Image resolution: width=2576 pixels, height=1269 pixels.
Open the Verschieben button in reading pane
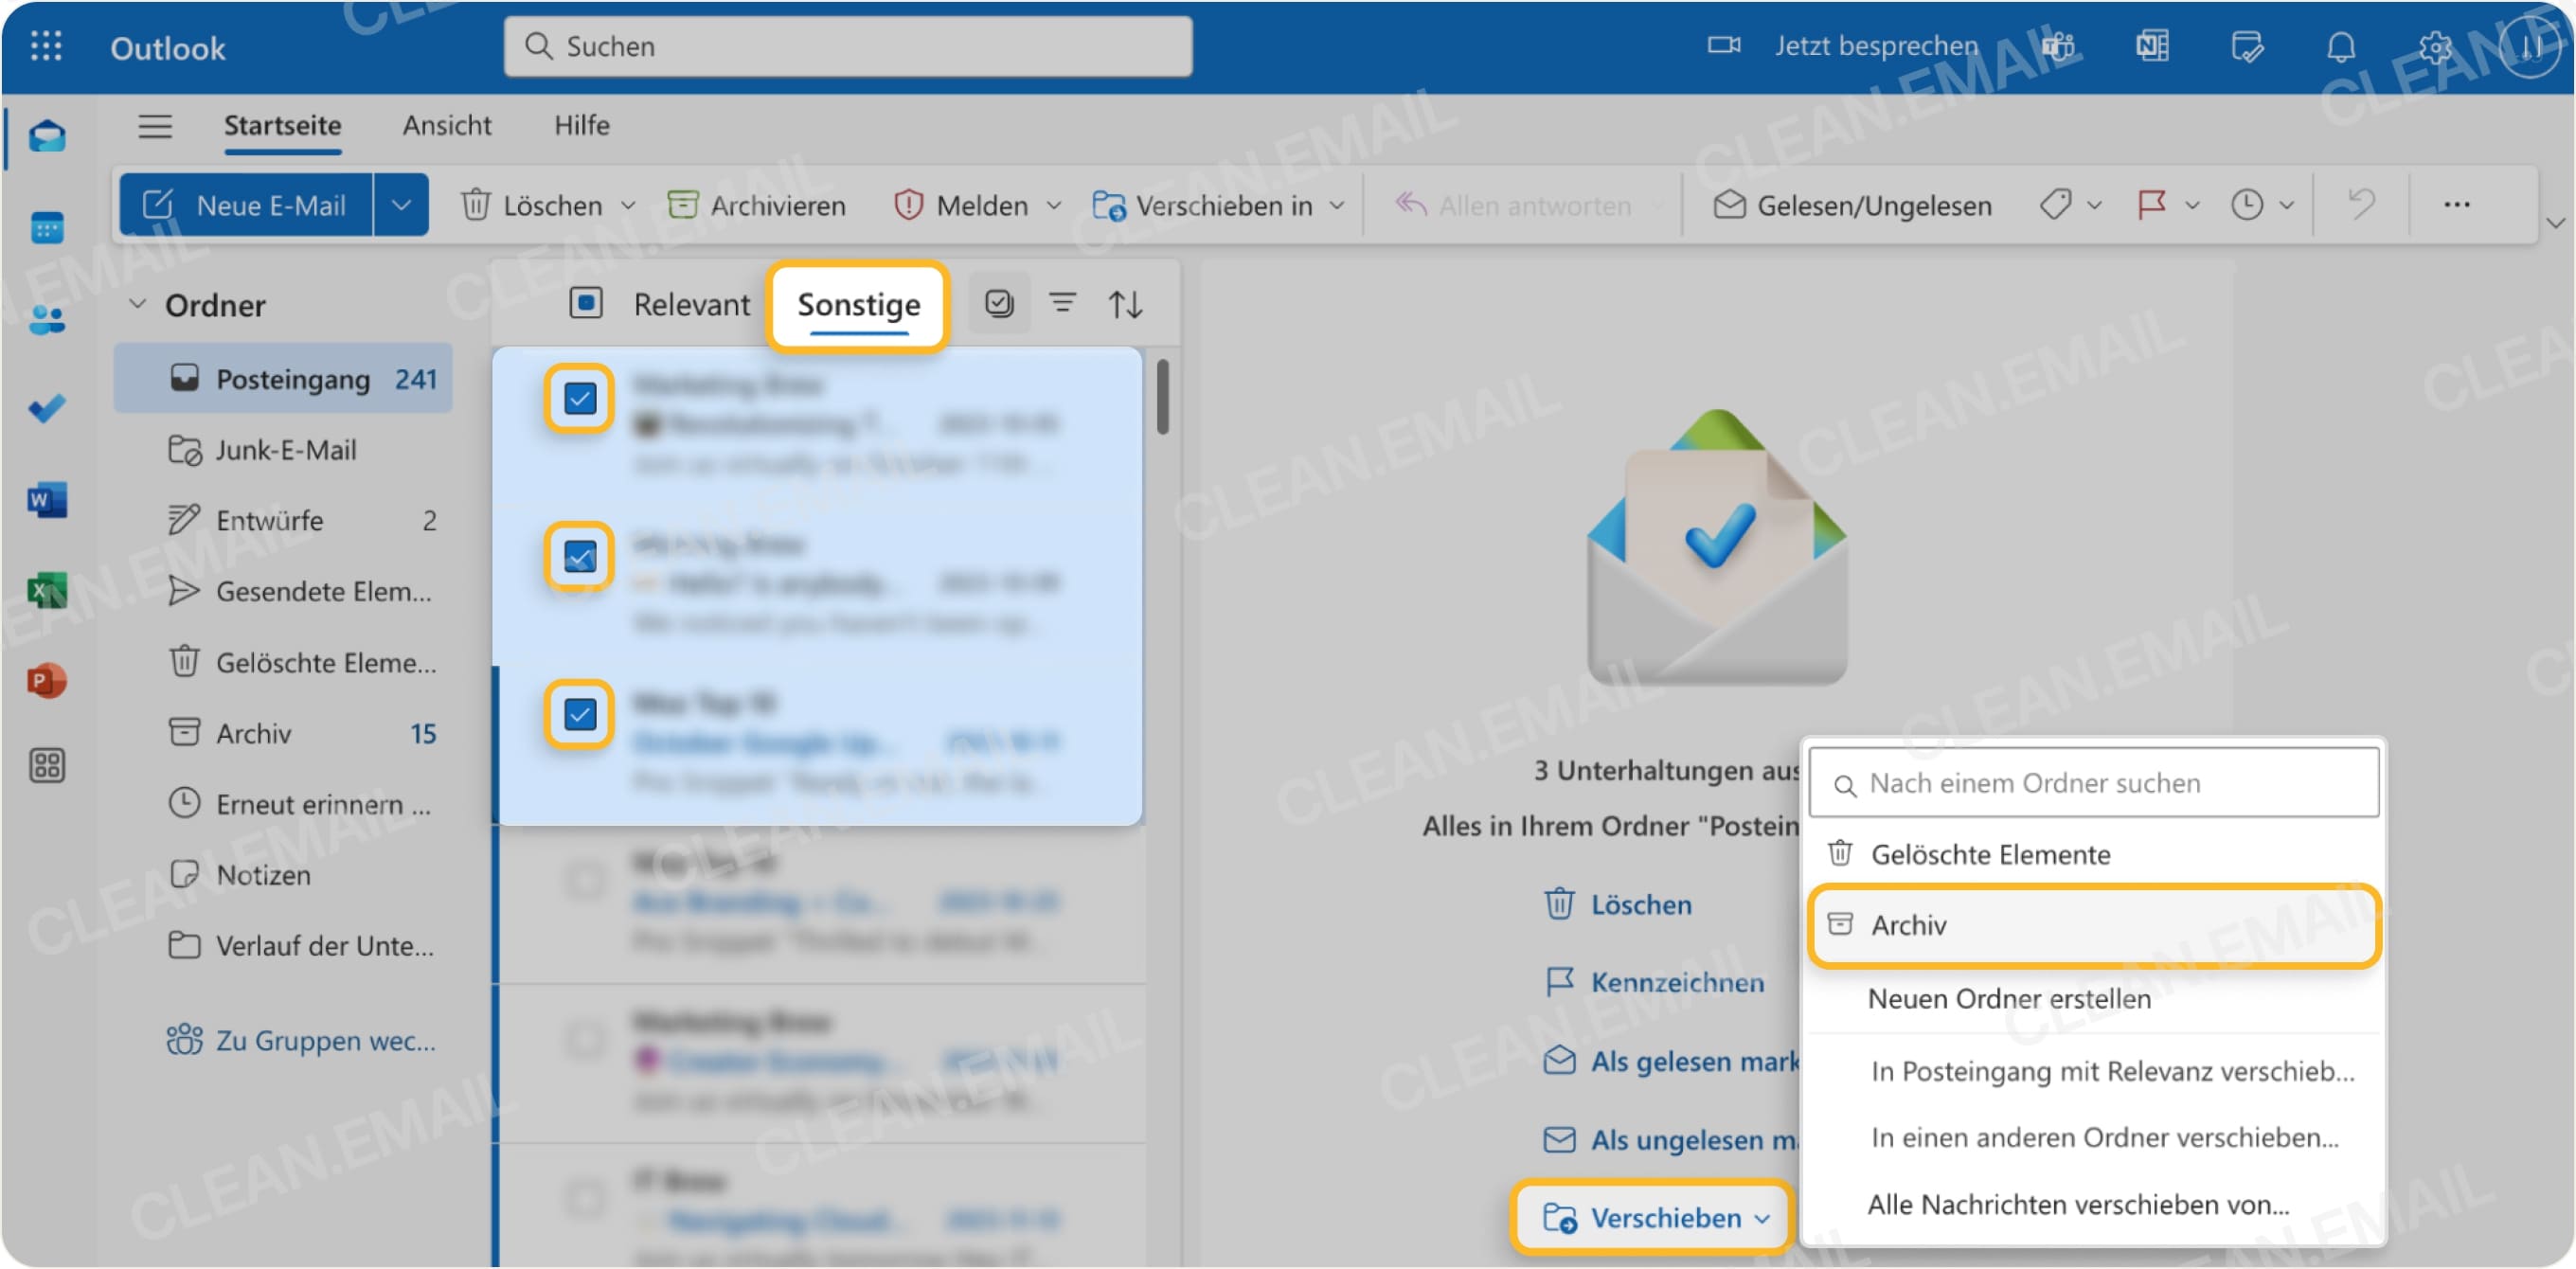coord(1654,1218)
